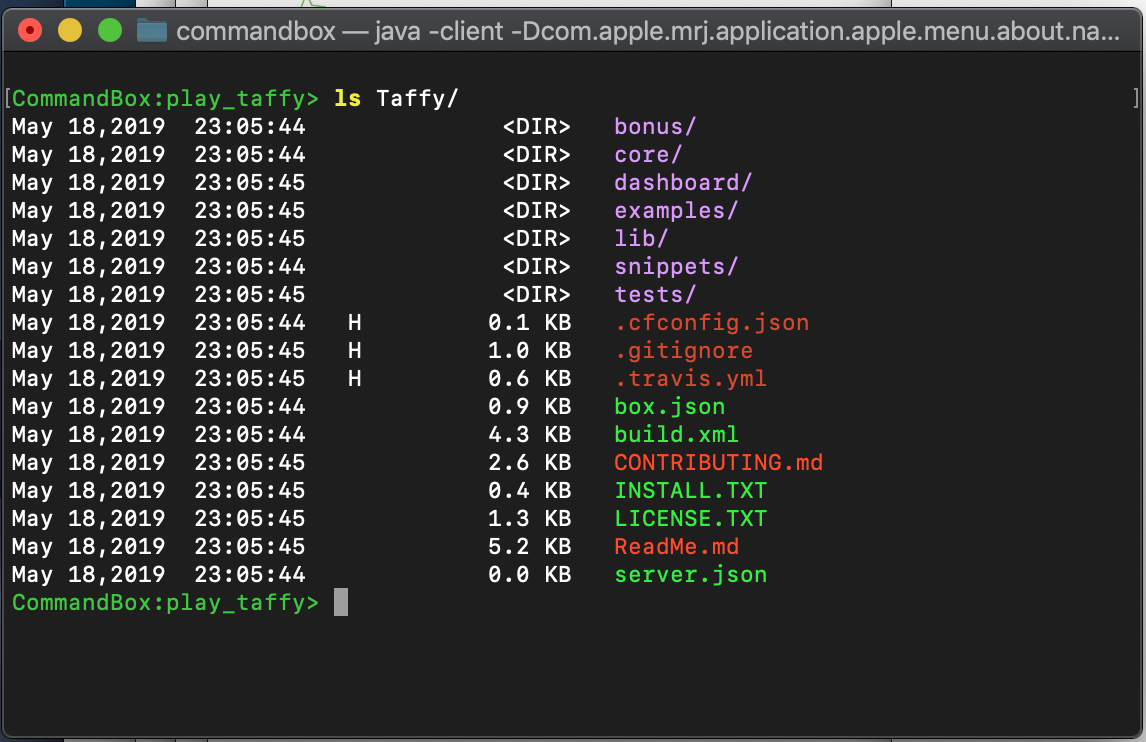Screen dimensions: 1146x742
Task: Click the '4.3 KB' size of build.xml
Action: click(530, 434)
